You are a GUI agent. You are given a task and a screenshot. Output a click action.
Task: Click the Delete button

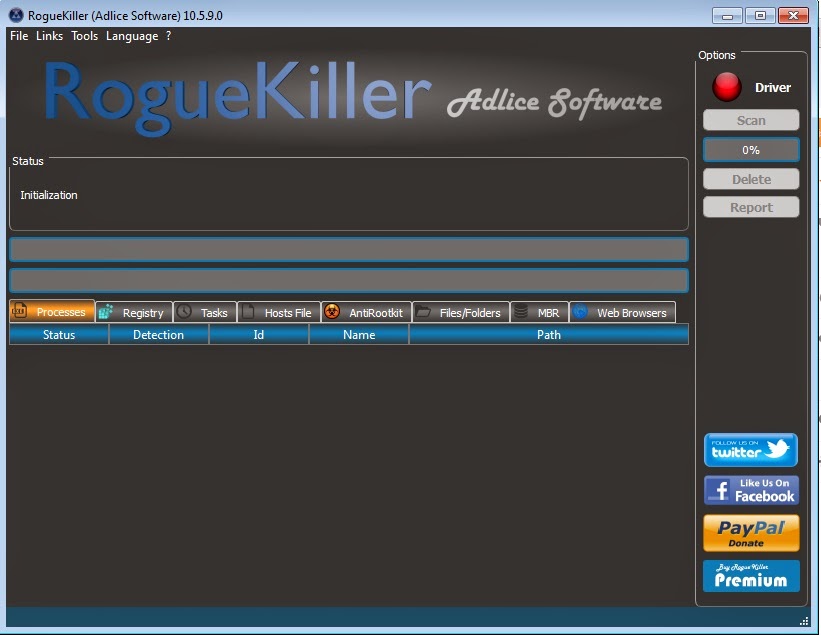pos(751,179)
